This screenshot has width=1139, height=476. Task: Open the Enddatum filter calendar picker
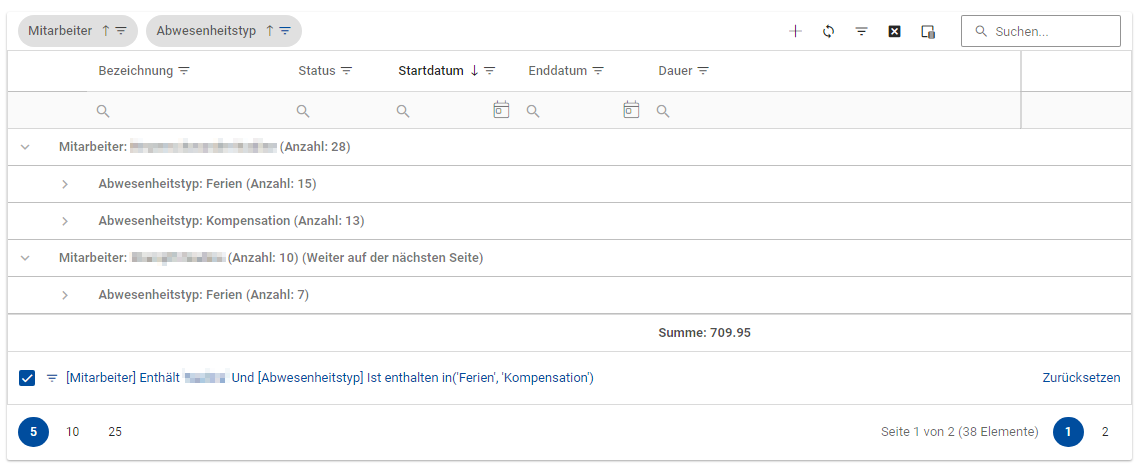pos(631,110)
